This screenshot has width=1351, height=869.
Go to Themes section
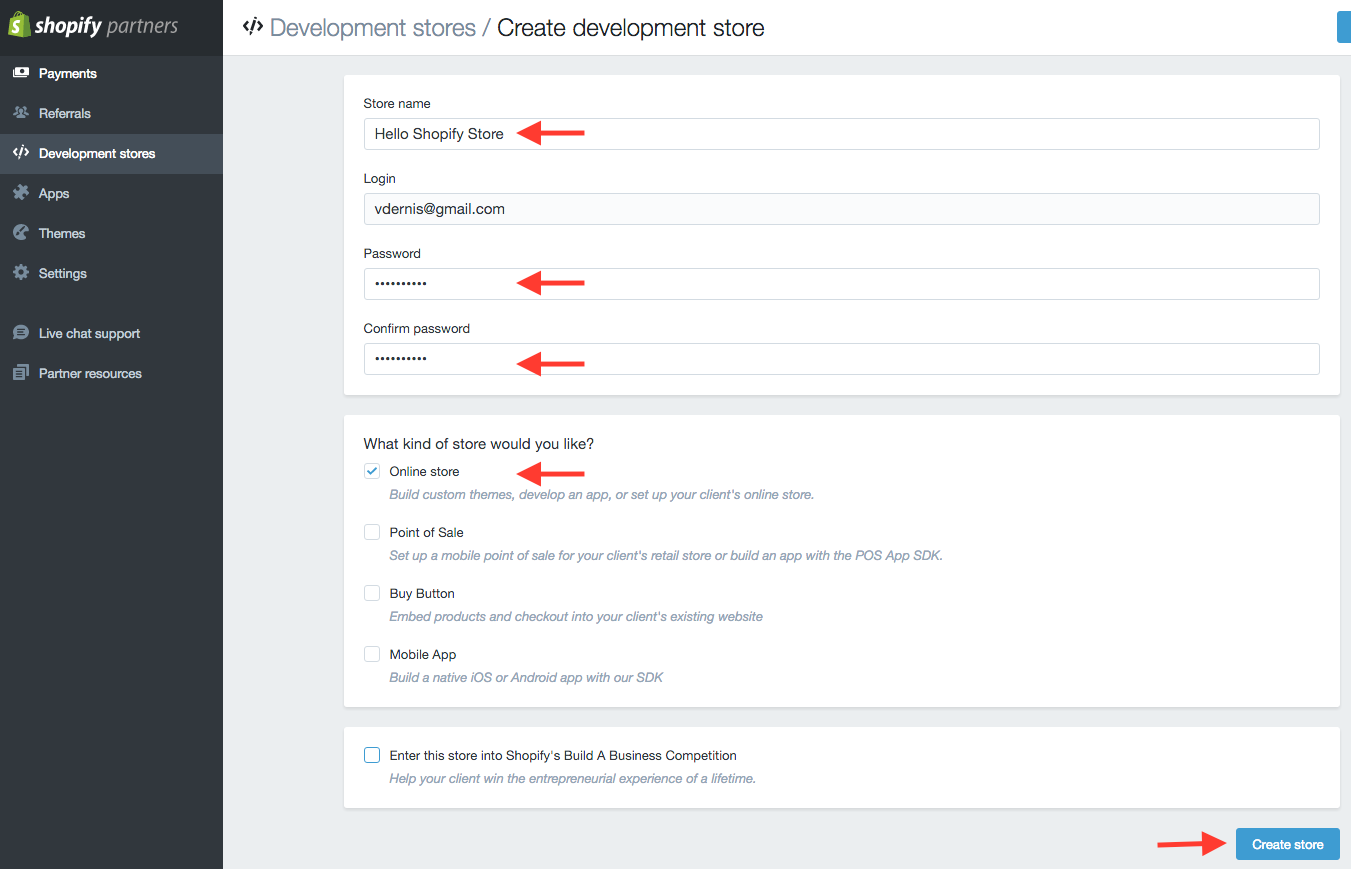click(x=111, y=234)
